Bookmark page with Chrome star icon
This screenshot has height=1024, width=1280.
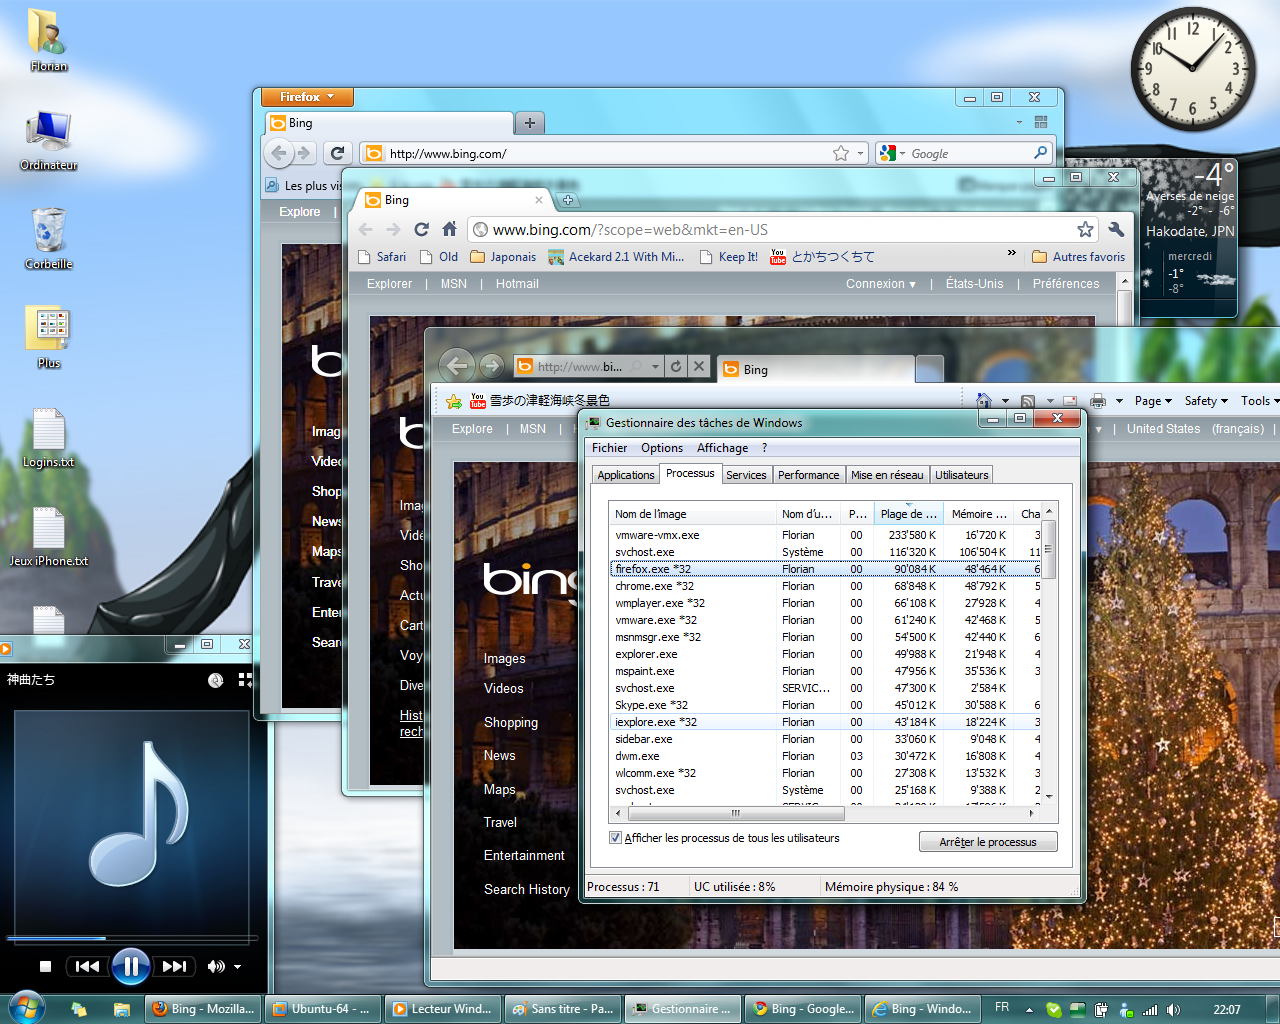pos(1085,230)
